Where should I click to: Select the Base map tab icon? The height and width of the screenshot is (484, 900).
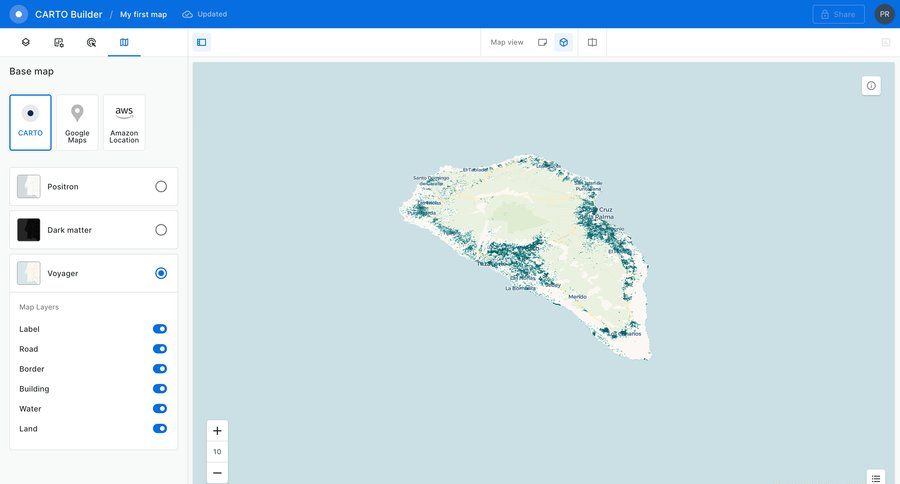click(124, 42)
